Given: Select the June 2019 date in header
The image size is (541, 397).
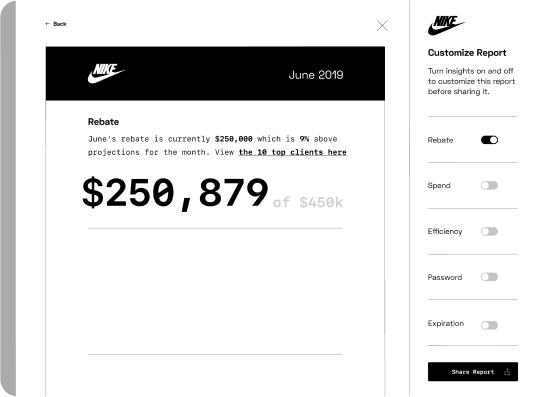Looking at the screenshot, I should click(316, 75).
